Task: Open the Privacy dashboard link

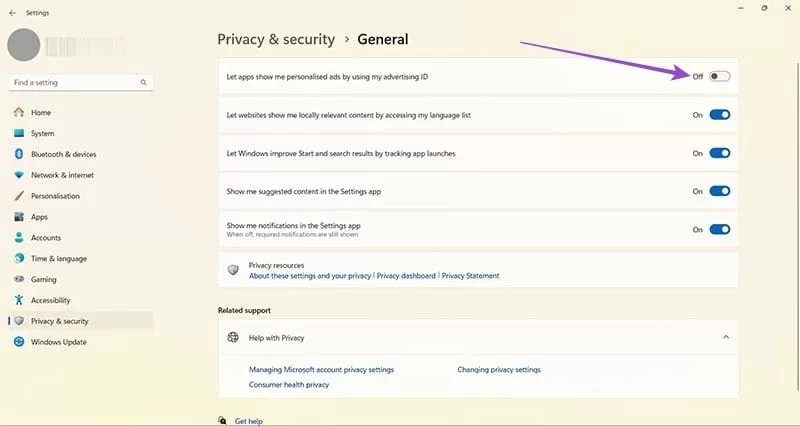Action: 406,276
